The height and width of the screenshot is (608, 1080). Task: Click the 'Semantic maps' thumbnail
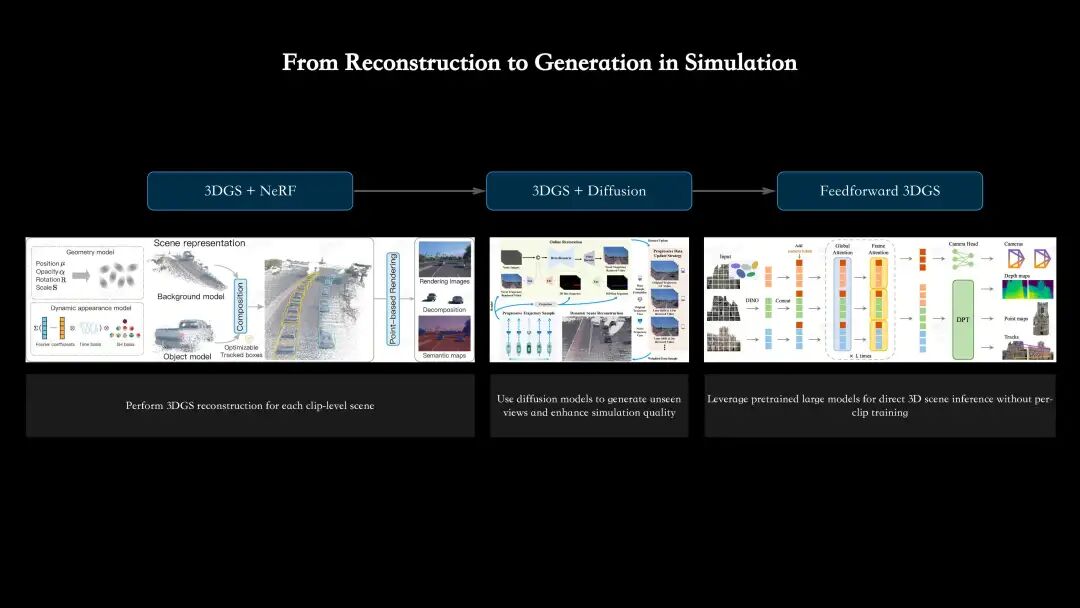pyautogui.click(x=445, y=333)
